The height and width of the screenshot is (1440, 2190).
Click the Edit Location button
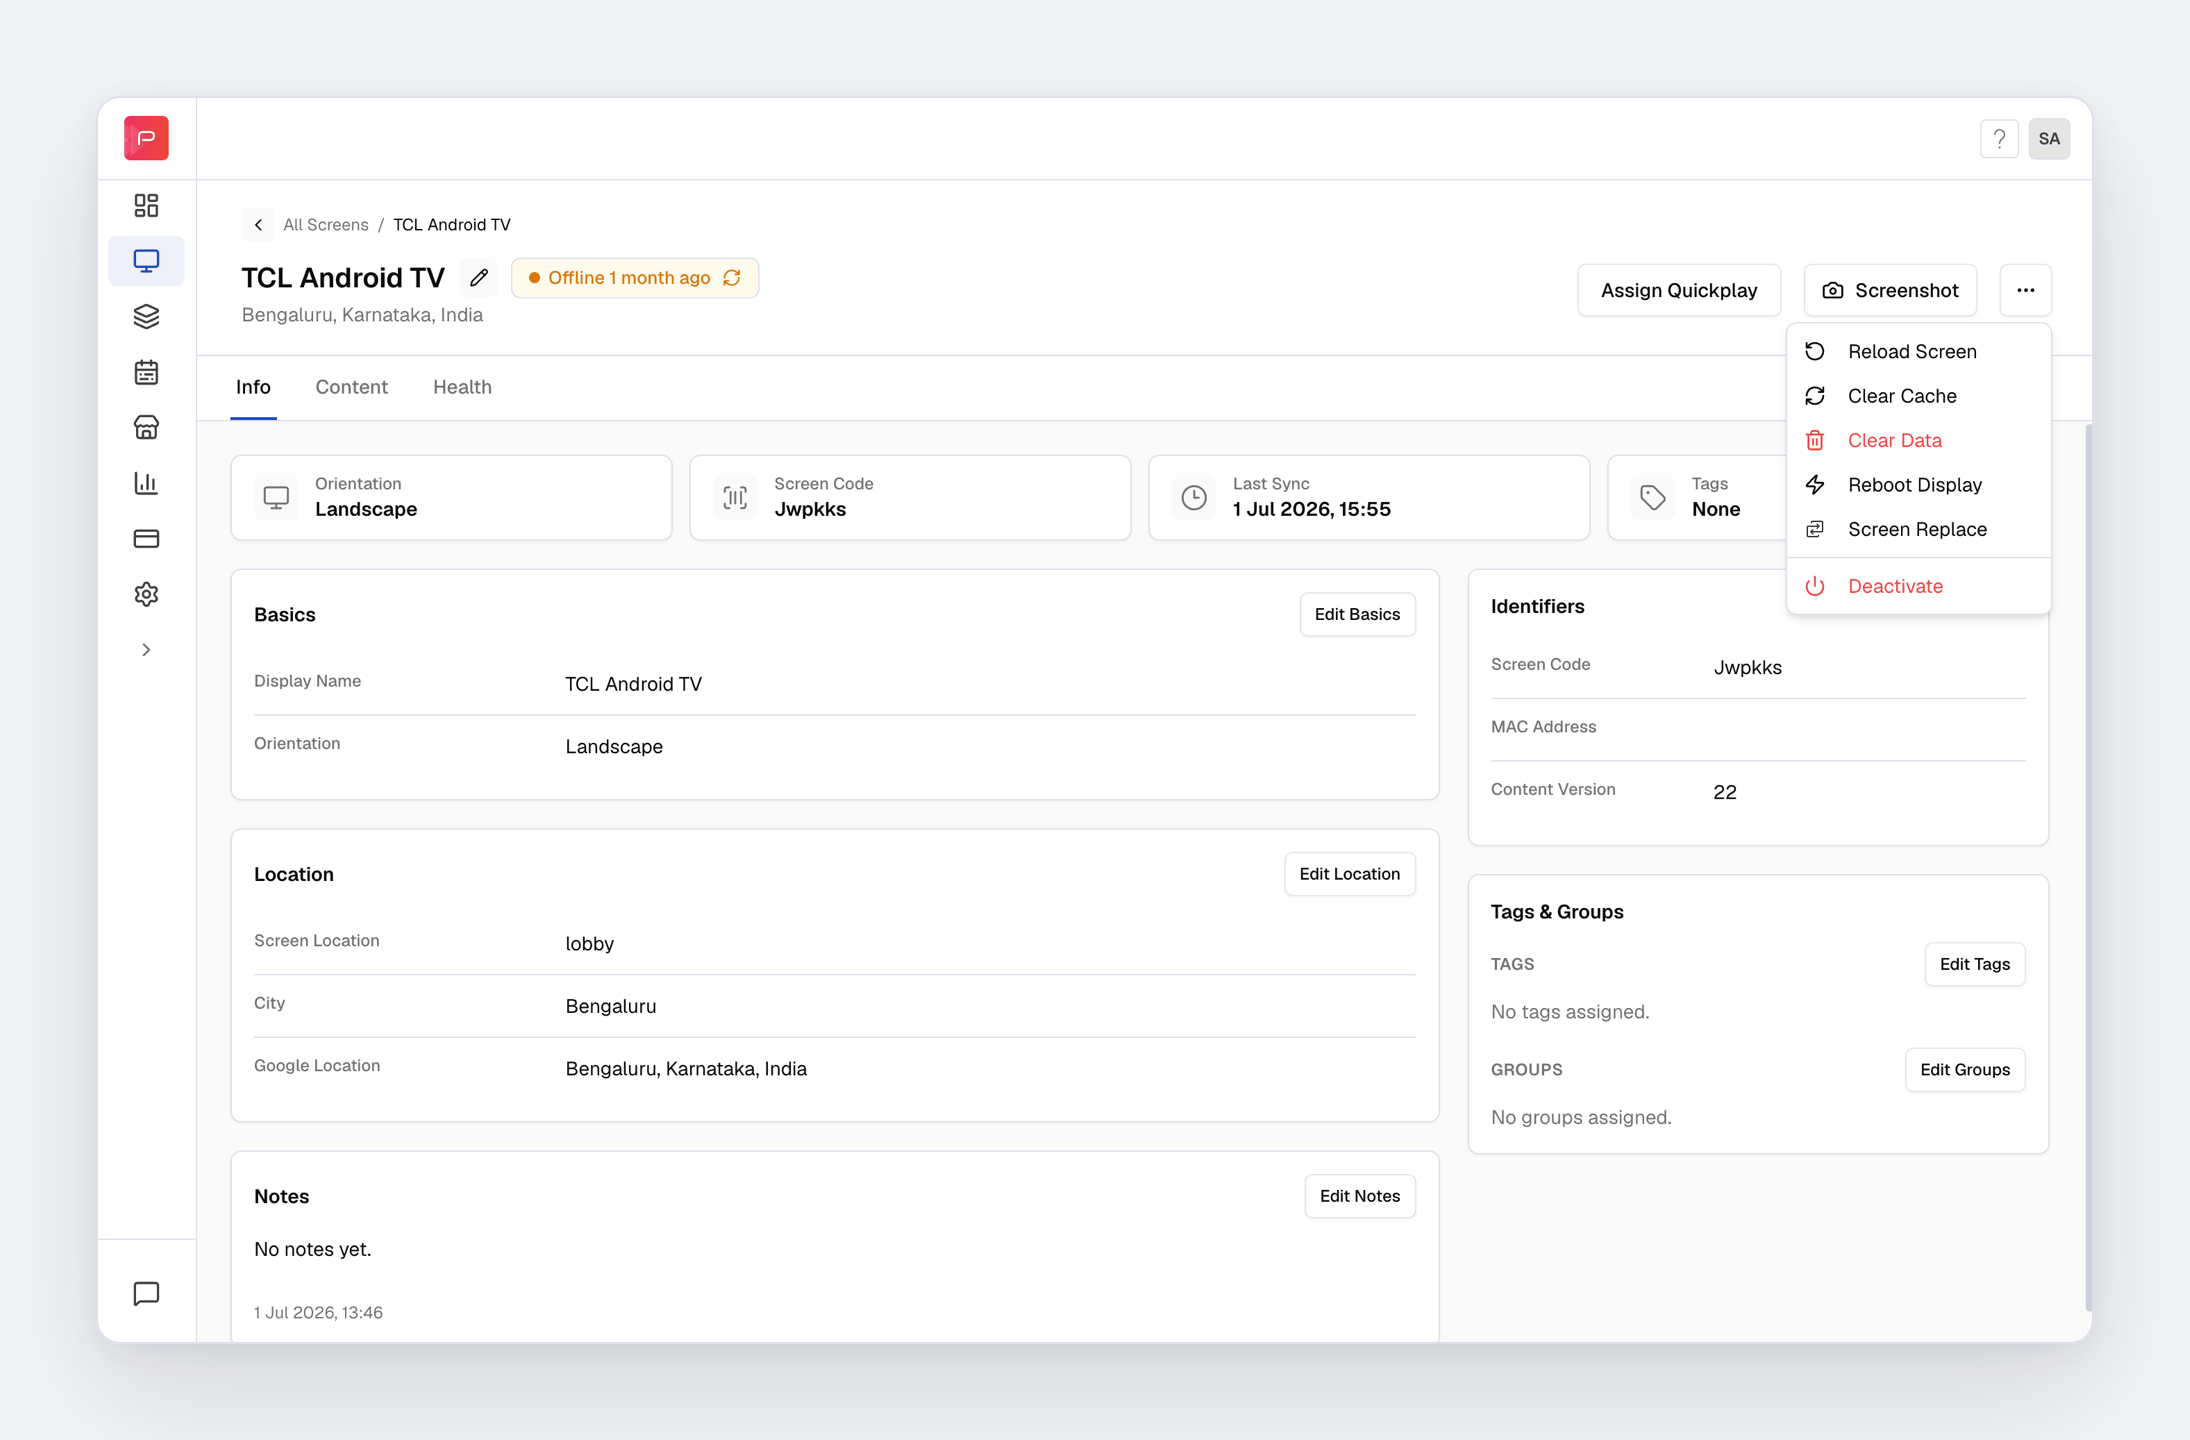click(x=1349, y=874)
